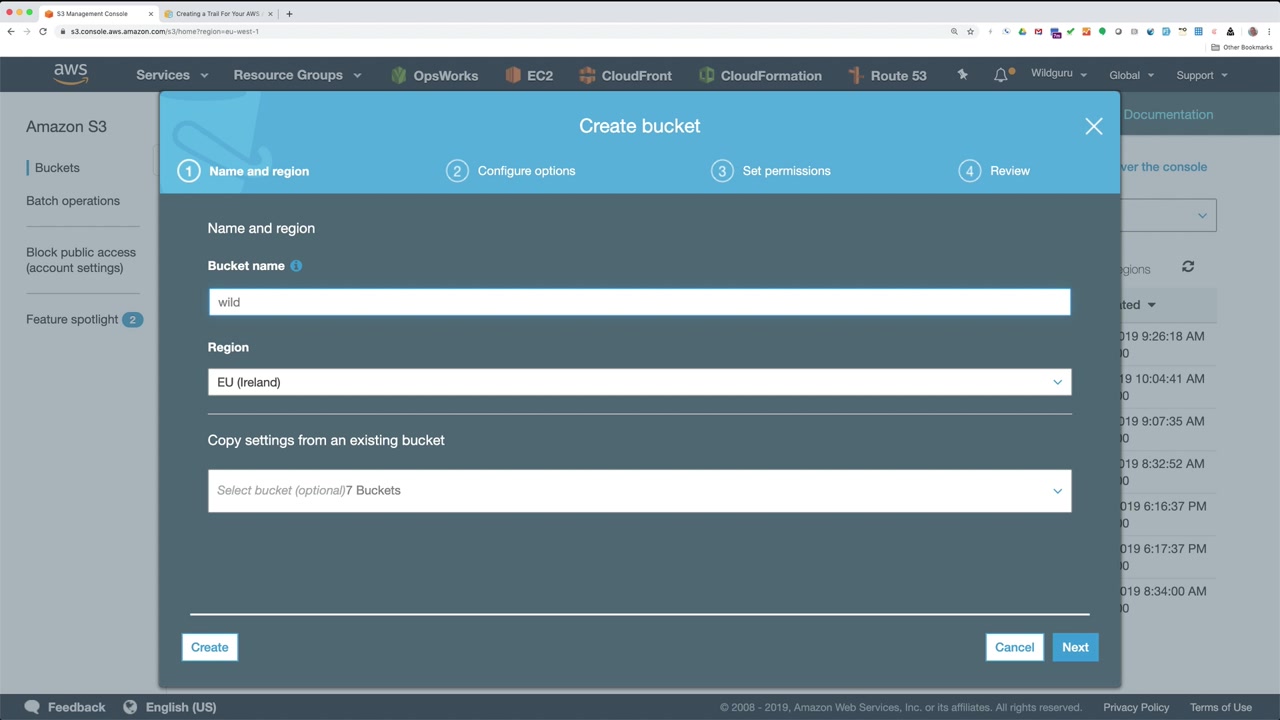
Task: Click the Create button
Action: pos(210,647)
